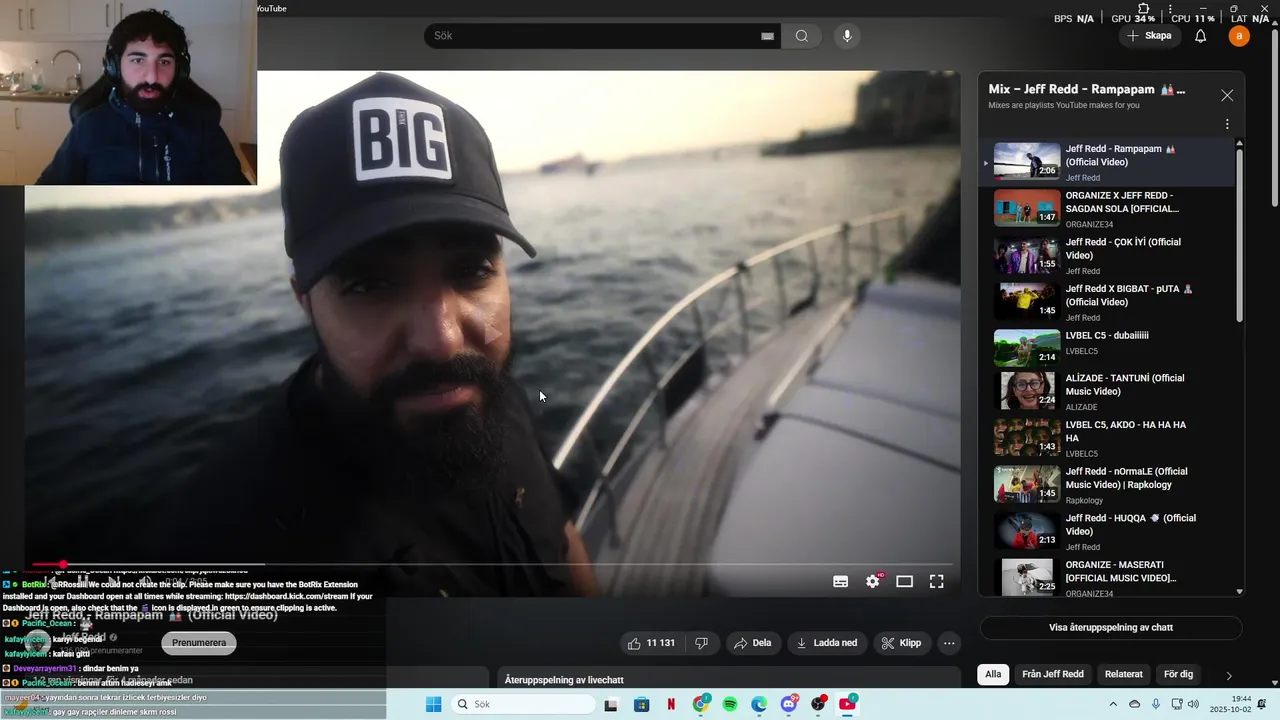Viewport: 1280px width, 720px height.
Task: Click the Återuppspelning av livechatt header
Action: coord(564,680)
